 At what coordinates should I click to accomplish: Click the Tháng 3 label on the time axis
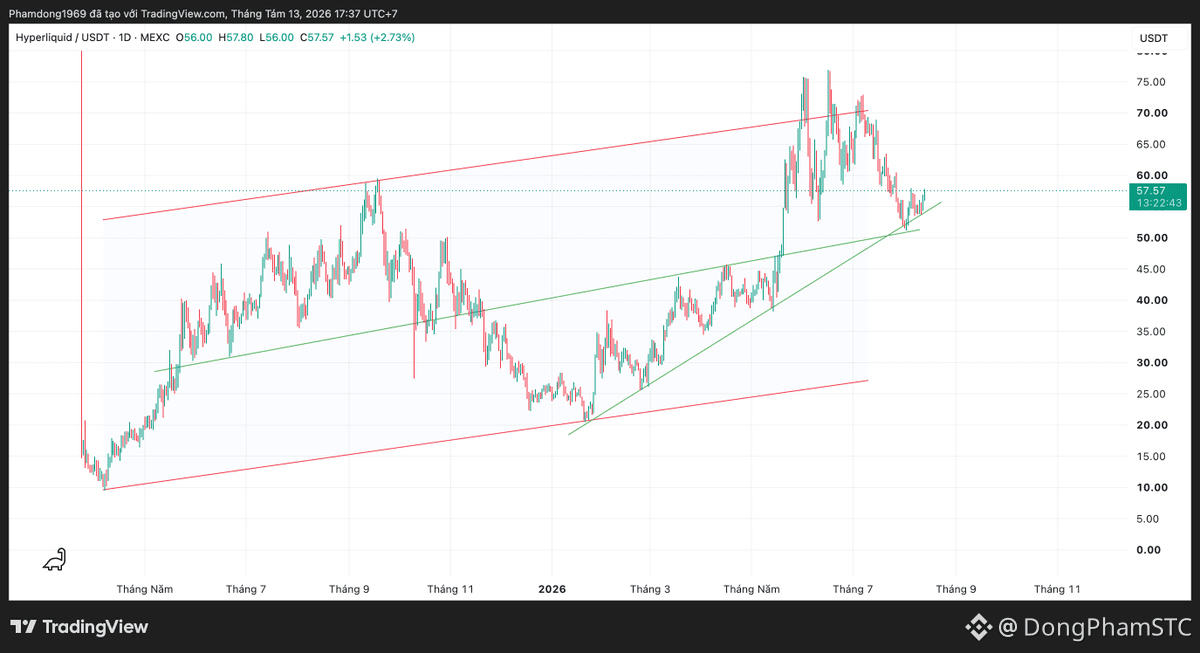coord(650,589)
